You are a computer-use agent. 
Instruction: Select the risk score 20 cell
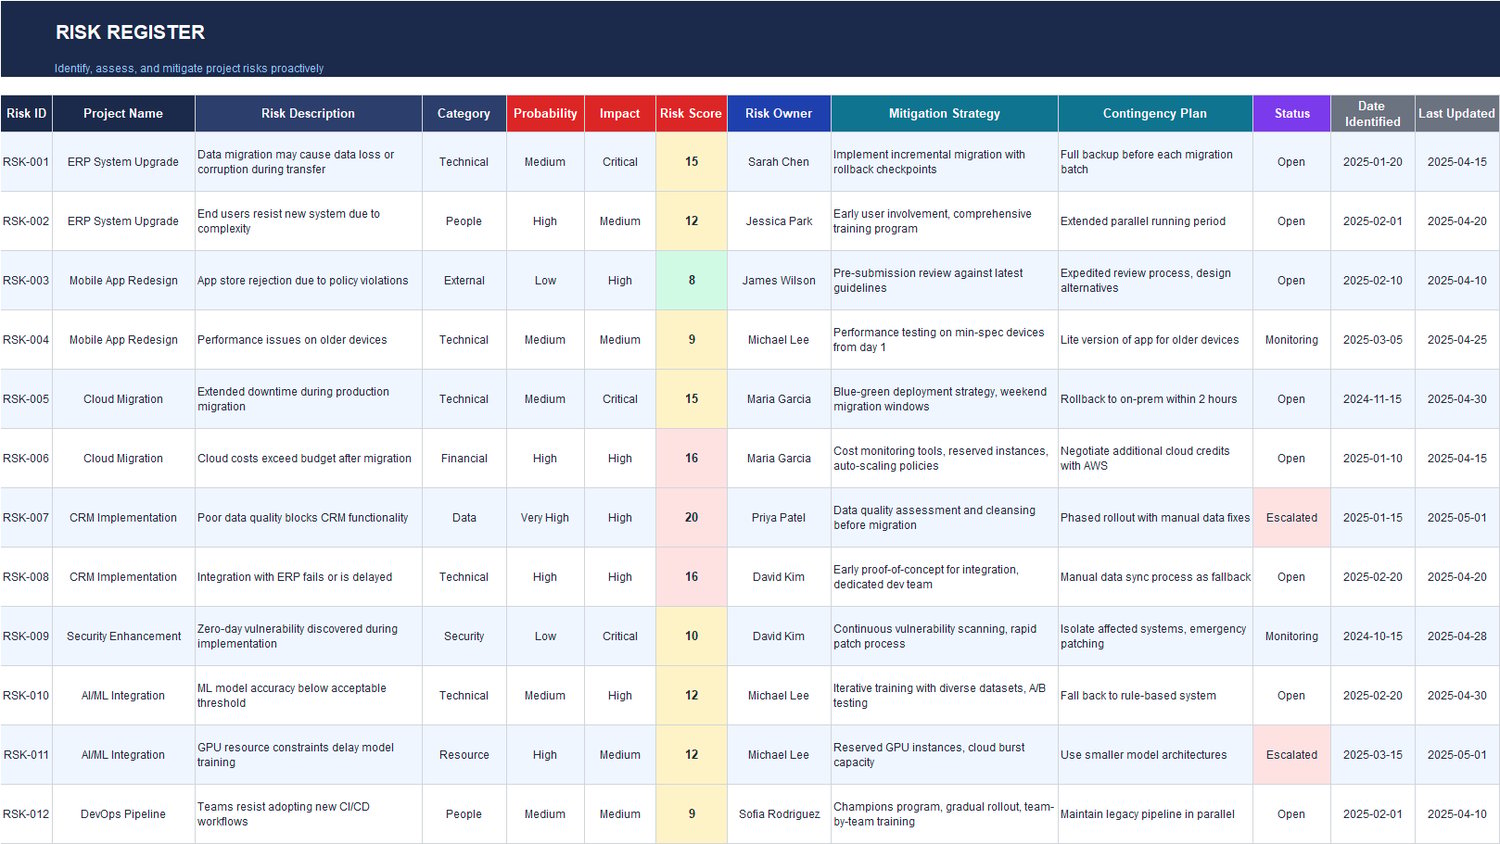(x=691, y=518)
